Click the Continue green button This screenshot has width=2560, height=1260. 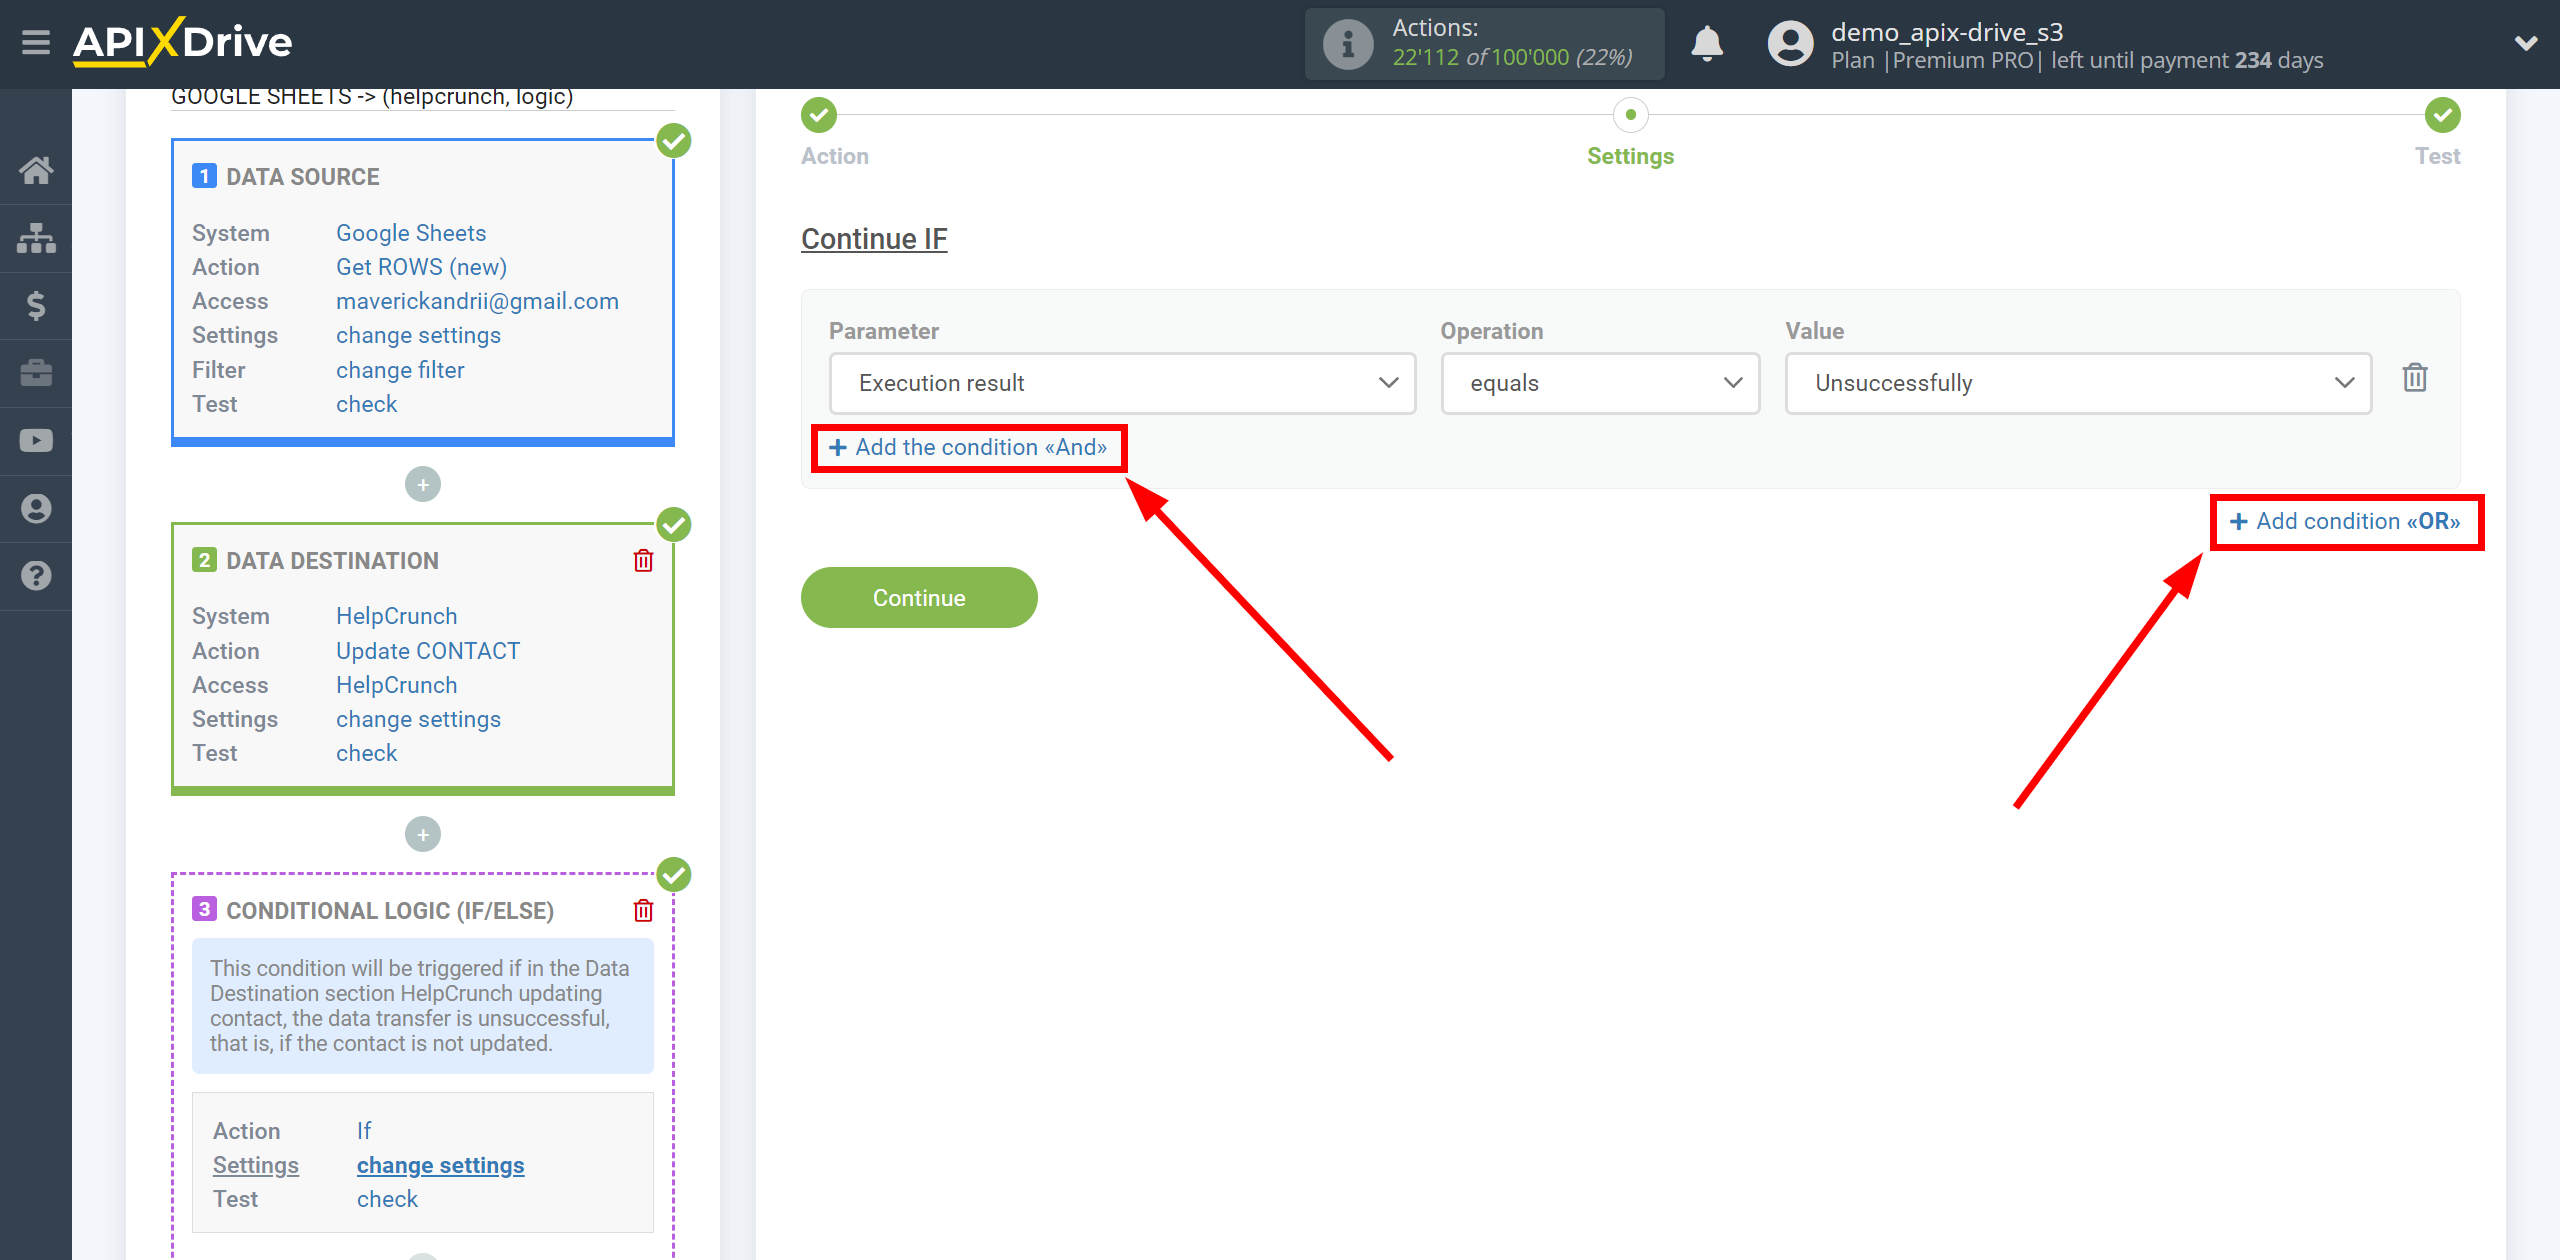coord(919,597)
